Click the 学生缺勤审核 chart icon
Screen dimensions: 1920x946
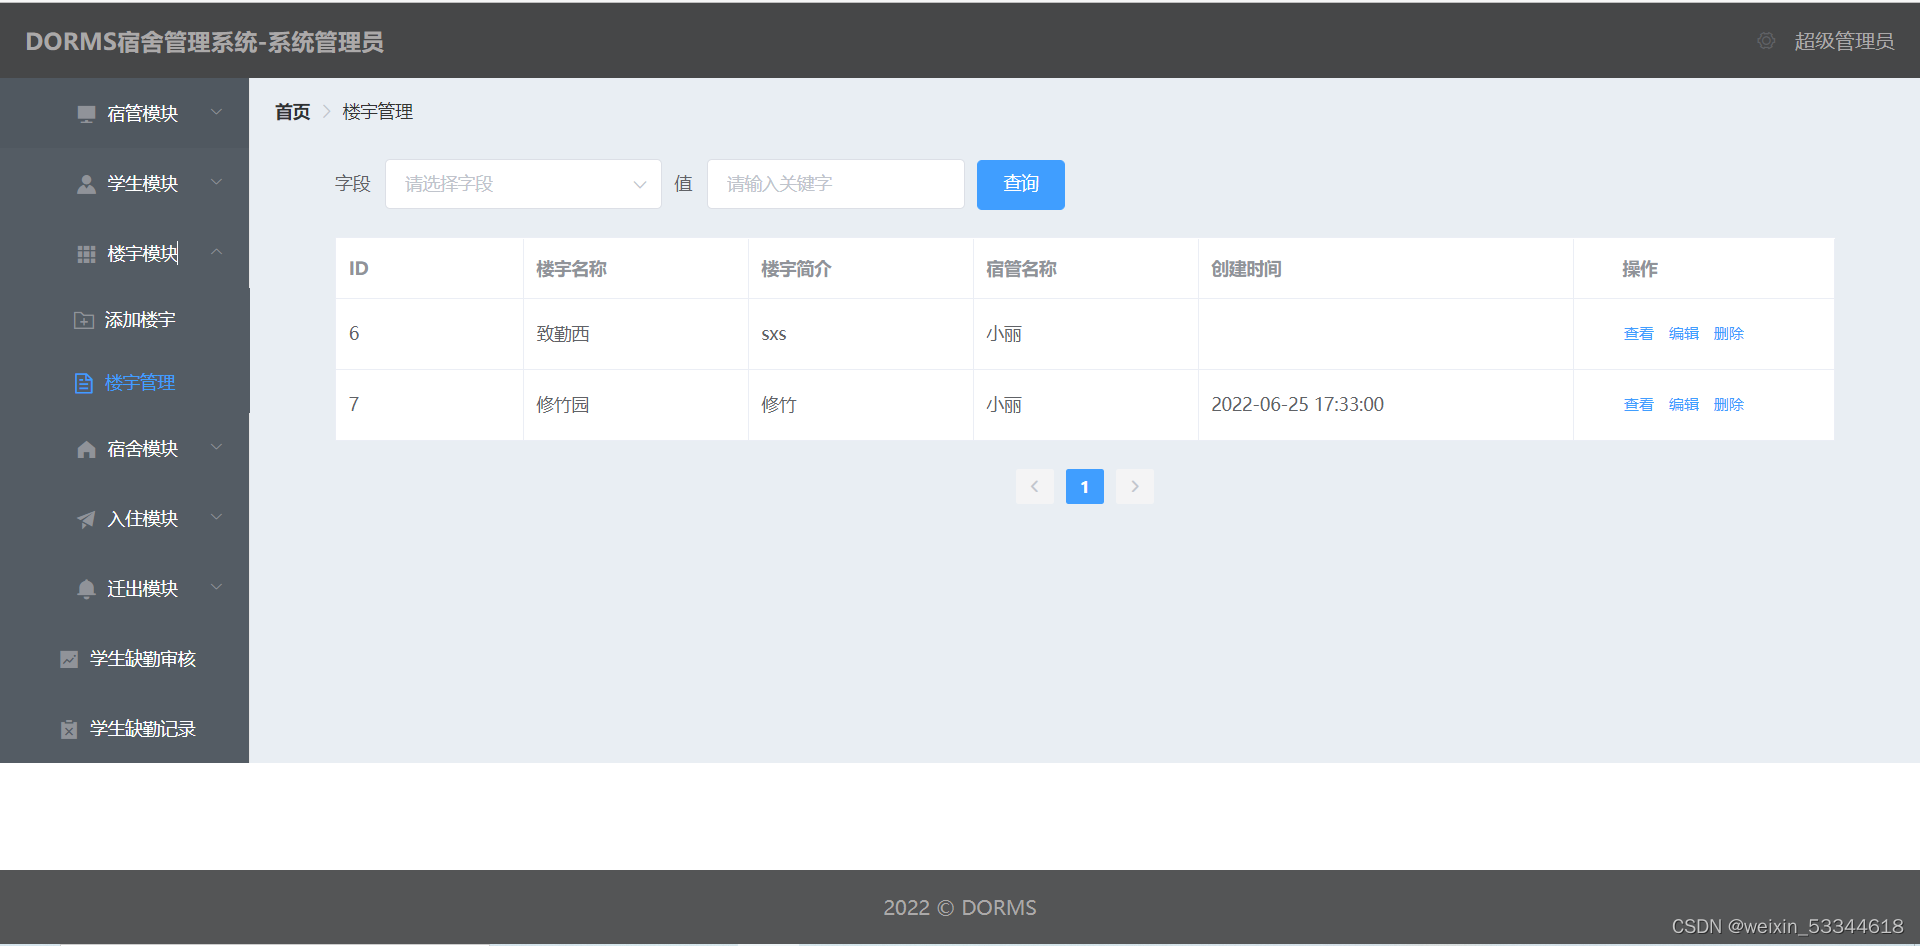click(x=69, y=659)
